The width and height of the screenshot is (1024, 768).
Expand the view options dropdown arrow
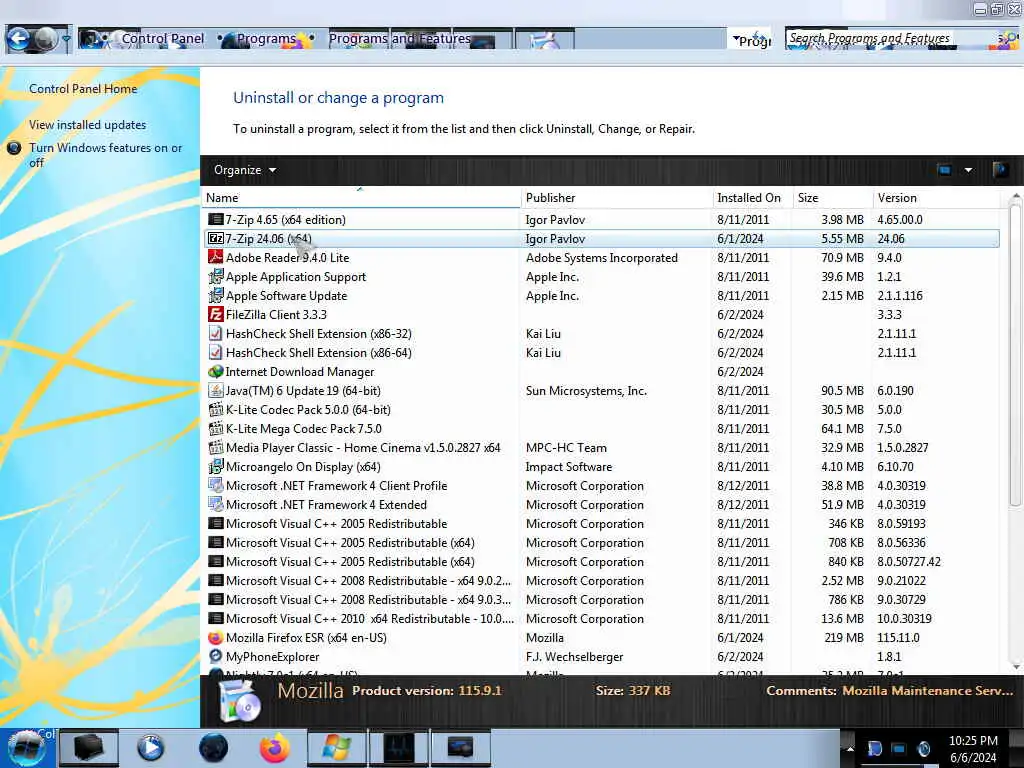[x=968, y=170]
